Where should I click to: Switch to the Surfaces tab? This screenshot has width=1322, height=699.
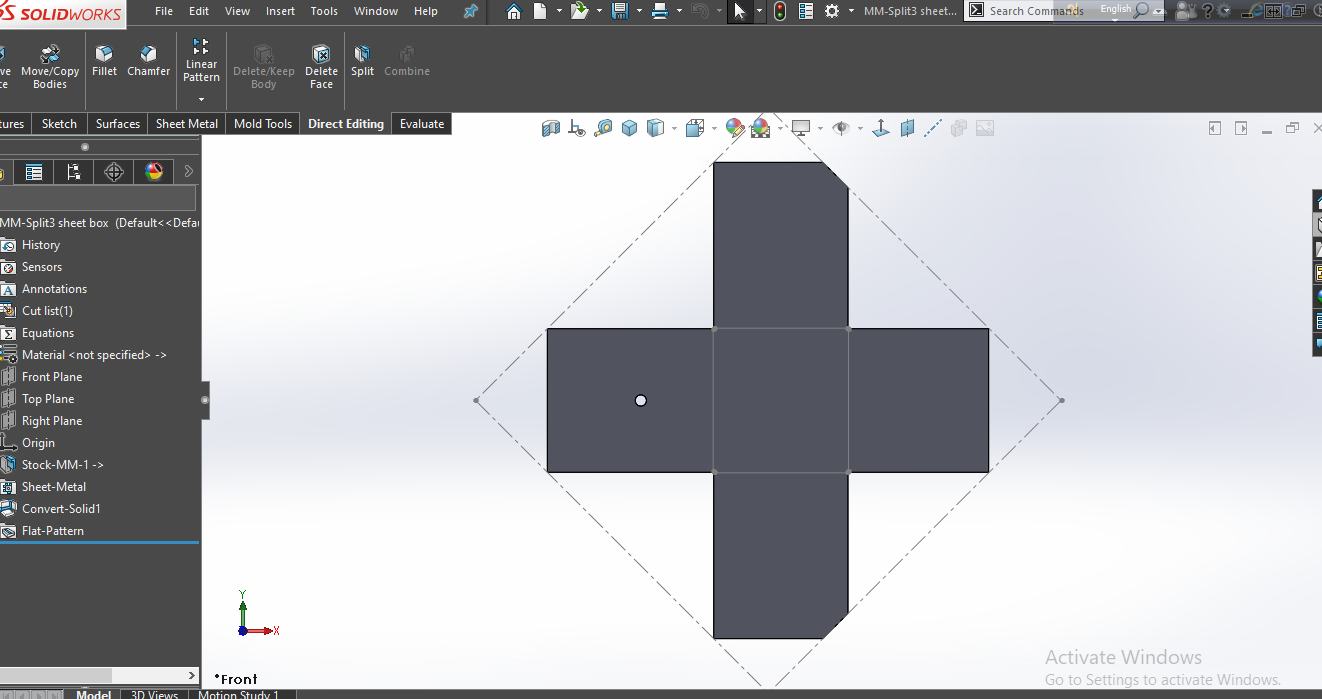[118, 124]
